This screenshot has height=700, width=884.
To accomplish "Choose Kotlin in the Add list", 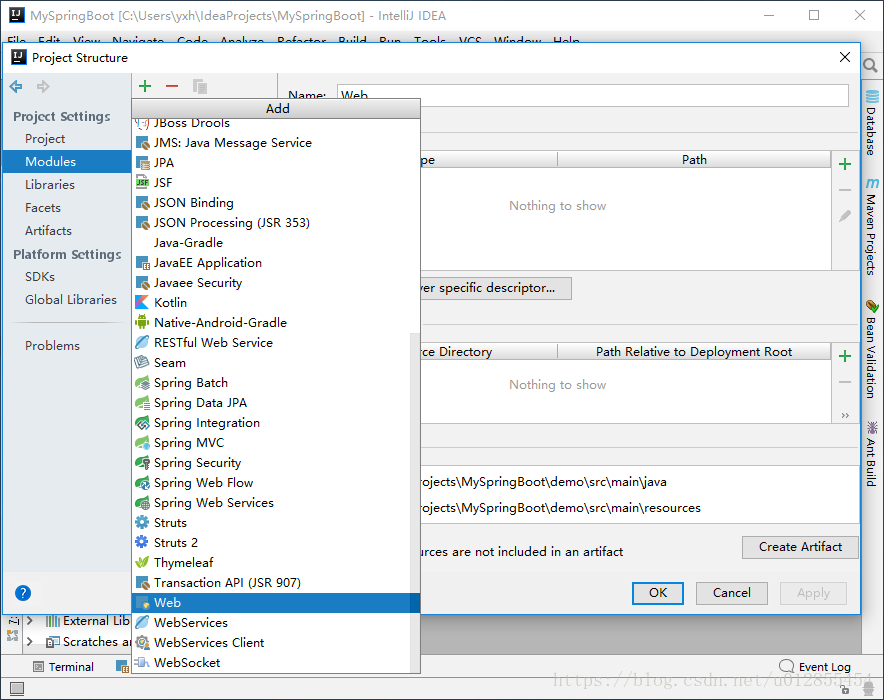I will (x=276, y=303).
